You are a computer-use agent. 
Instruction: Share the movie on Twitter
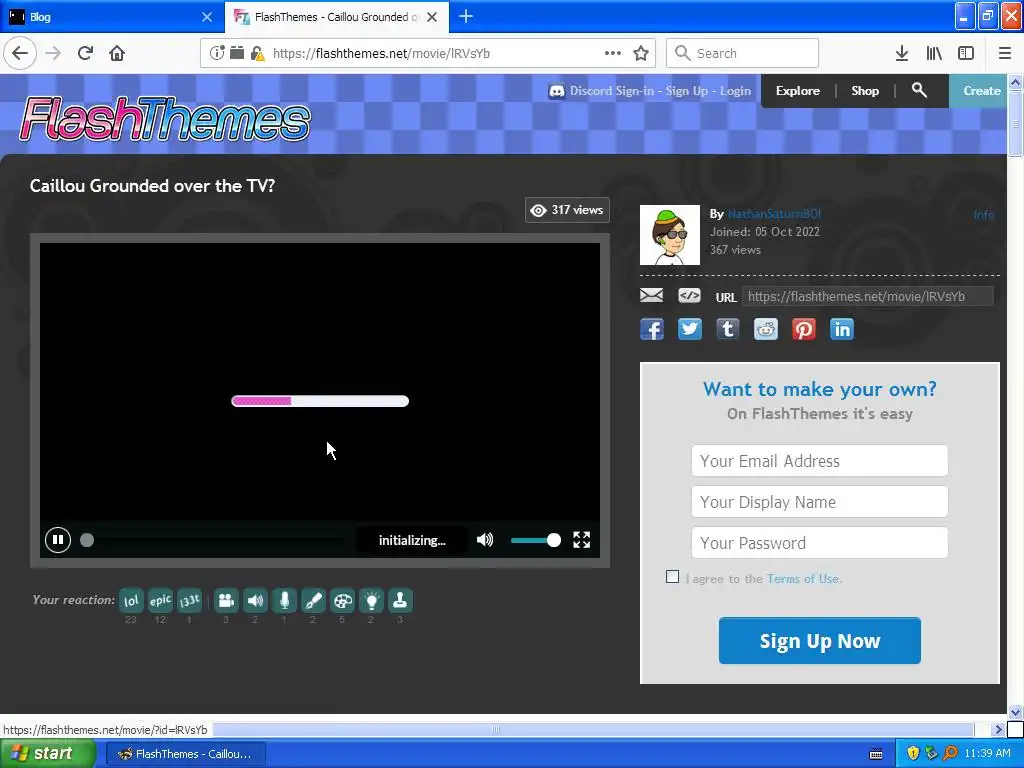690,329
